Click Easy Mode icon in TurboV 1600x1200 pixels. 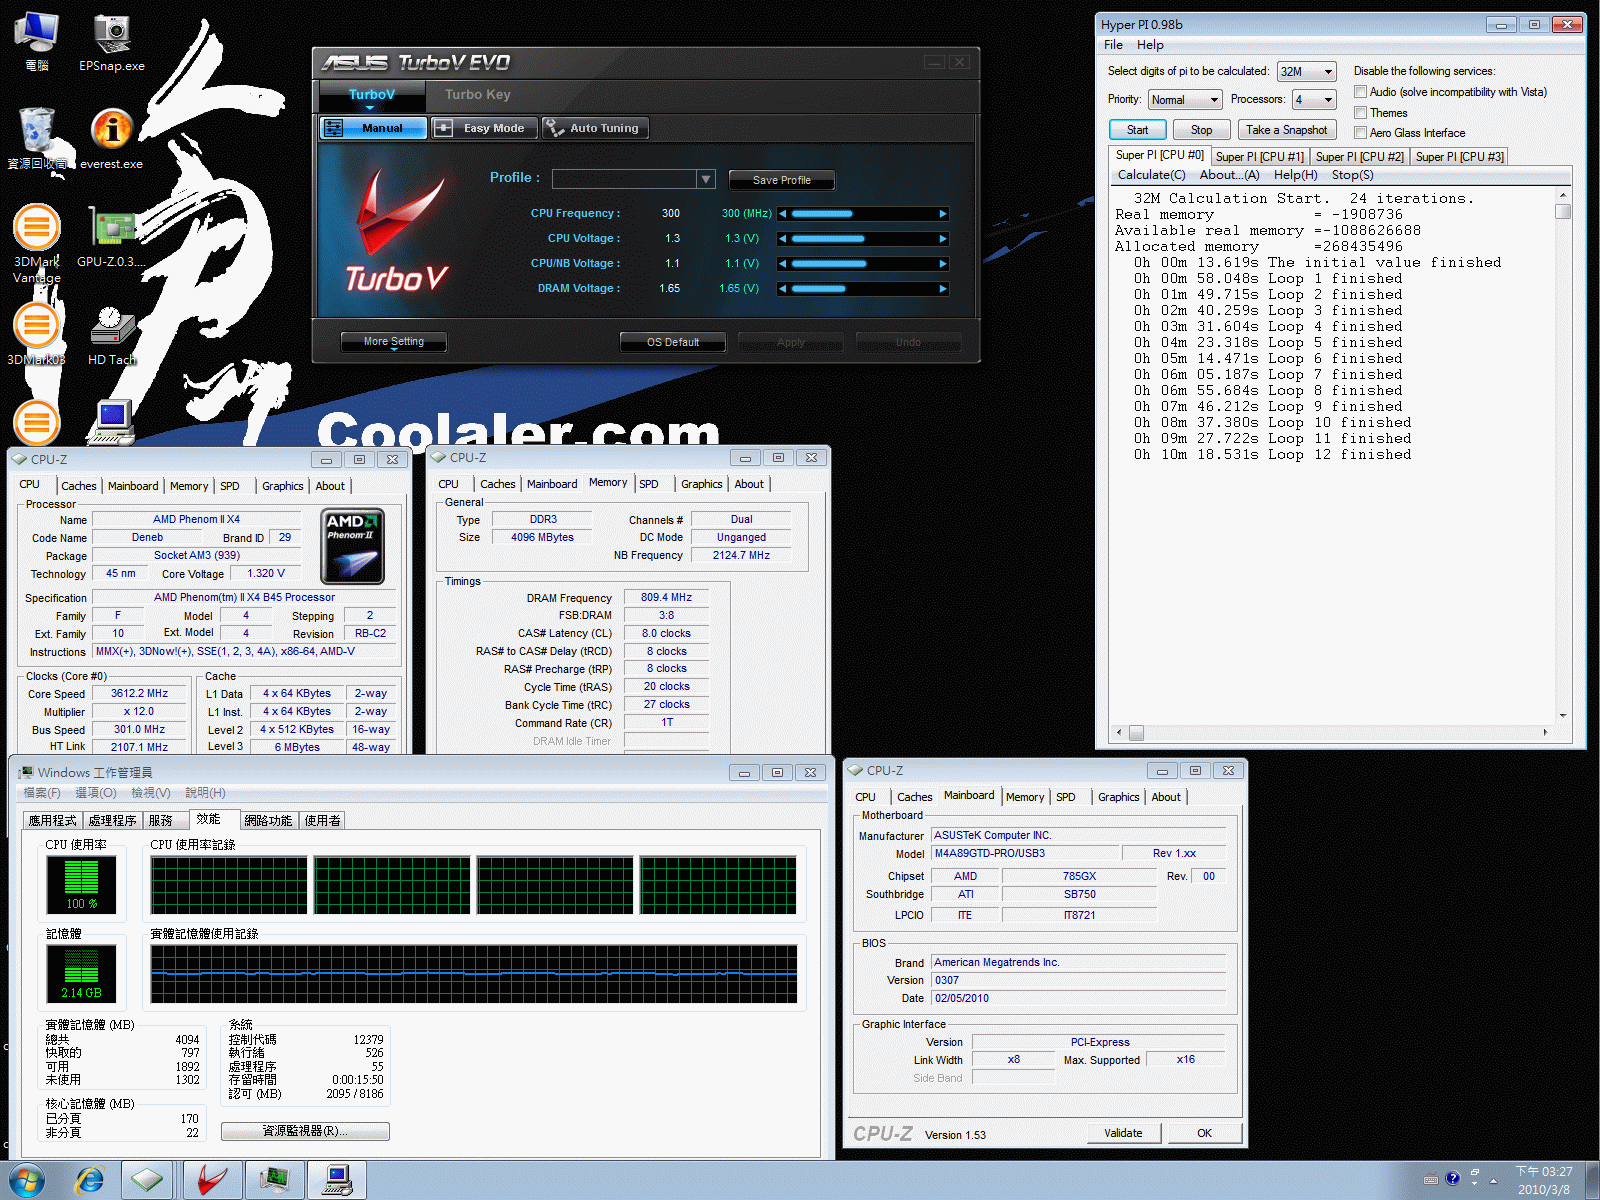[444, 128]
